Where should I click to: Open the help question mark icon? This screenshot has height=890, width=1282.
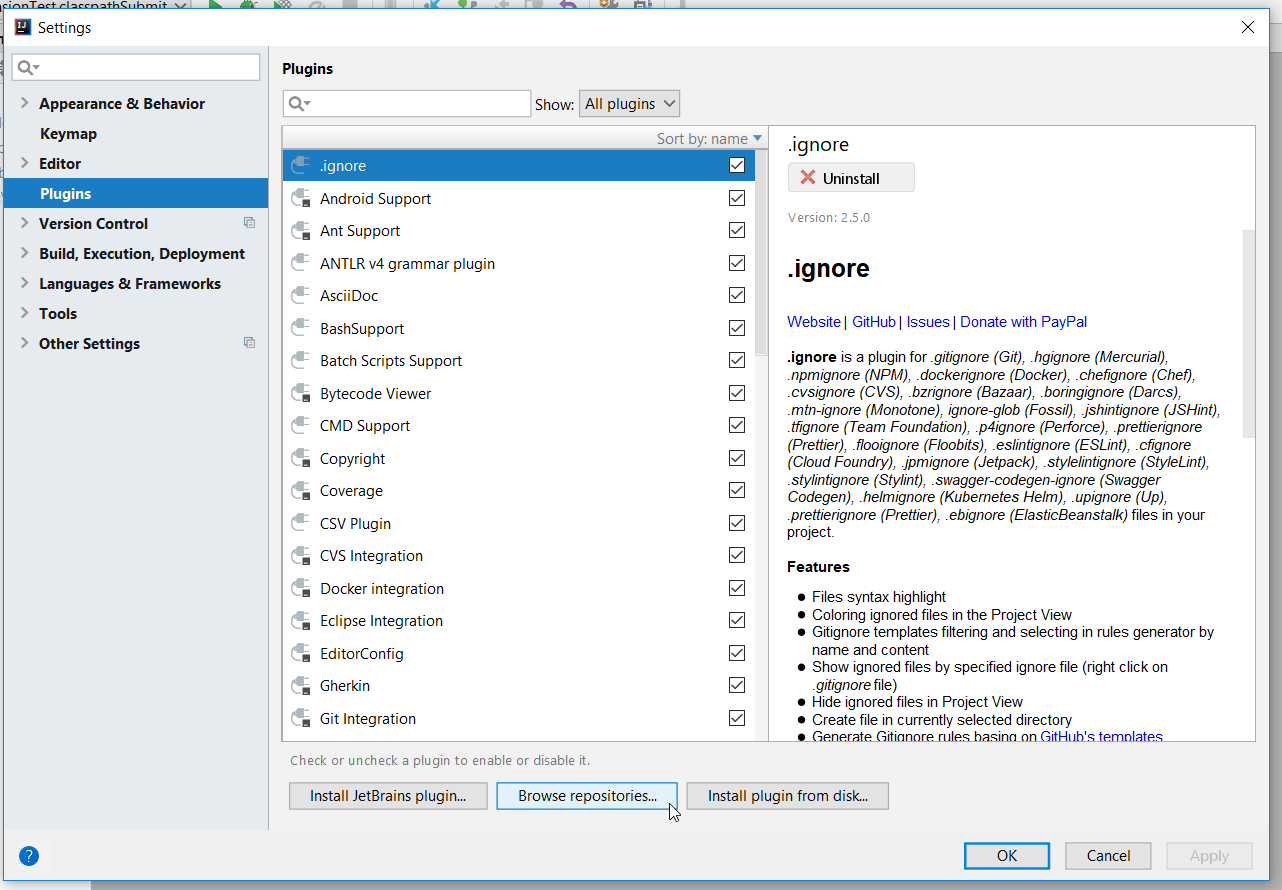tap(29, 856)
